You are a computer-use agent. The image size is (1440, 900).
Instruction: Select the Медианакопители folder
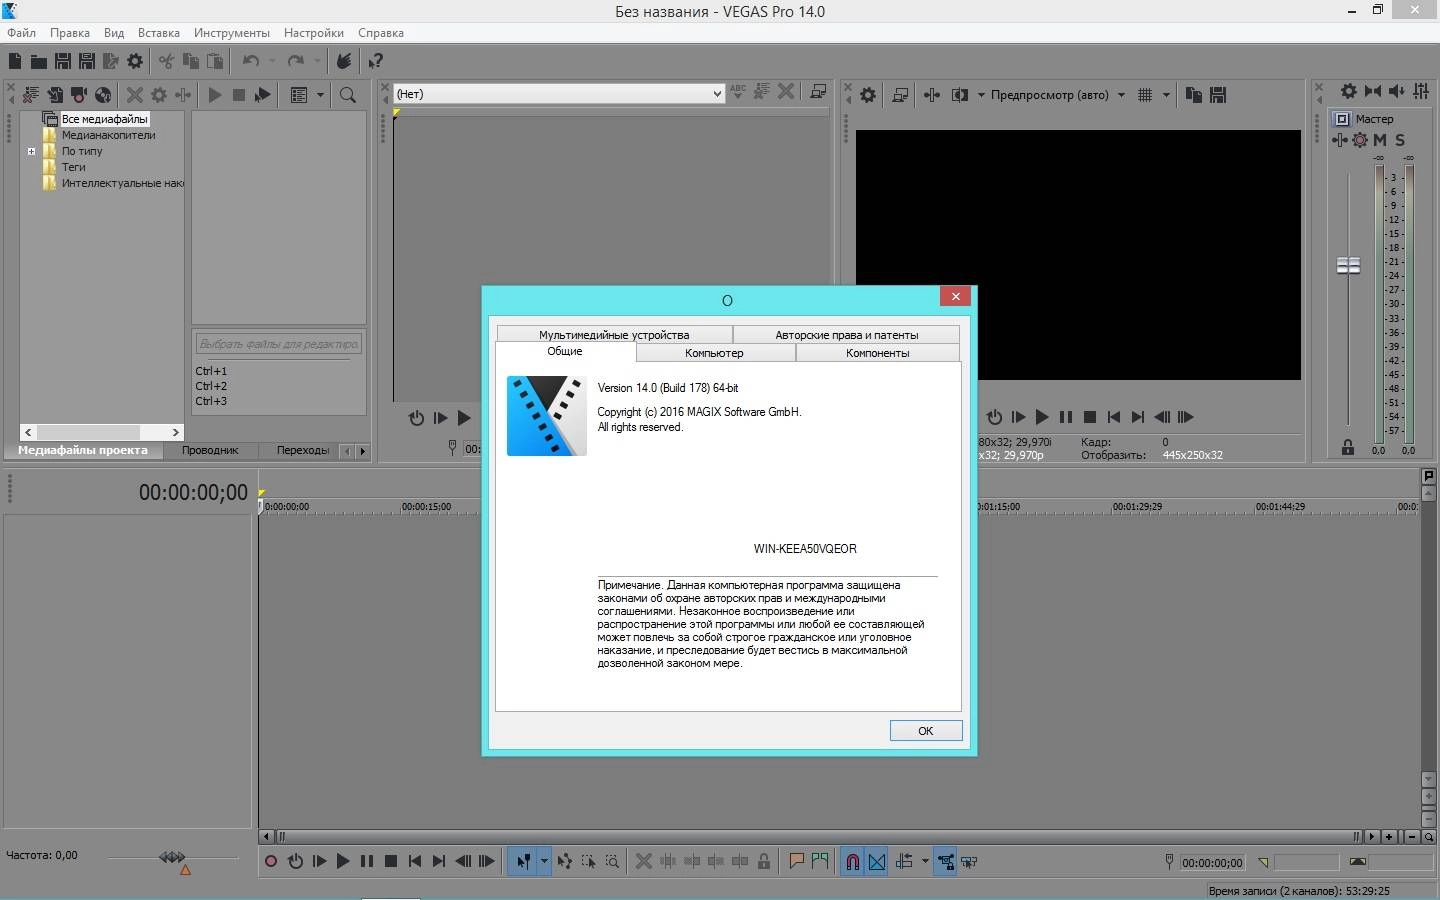pos(108,135)
